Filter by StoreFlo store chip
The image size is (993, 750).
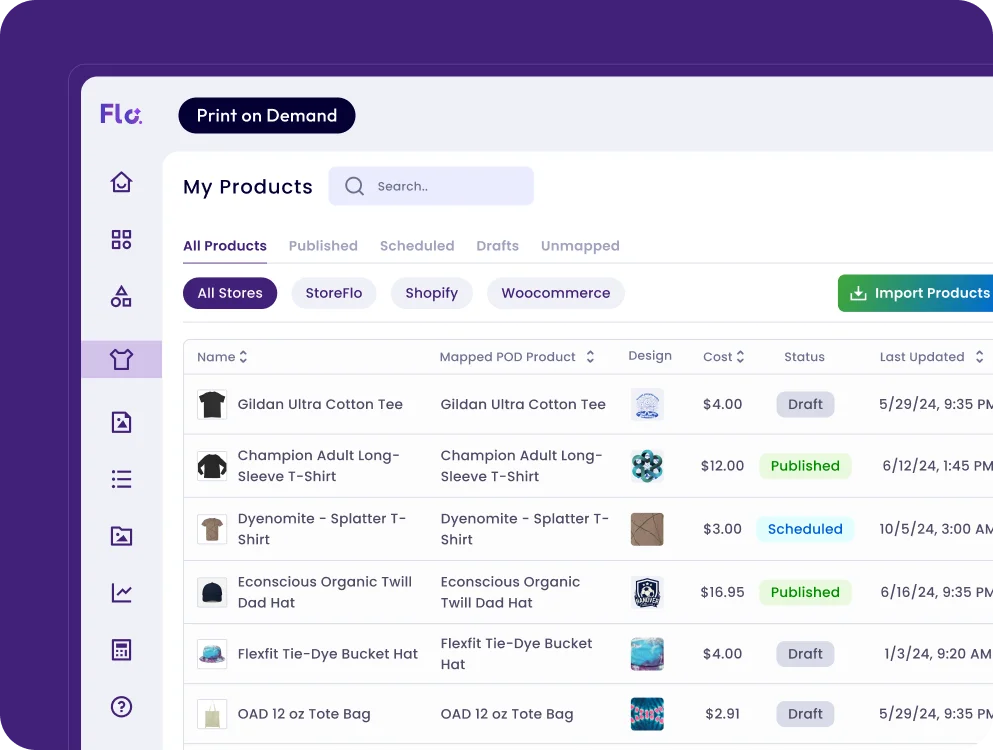(x=334, y=293)
